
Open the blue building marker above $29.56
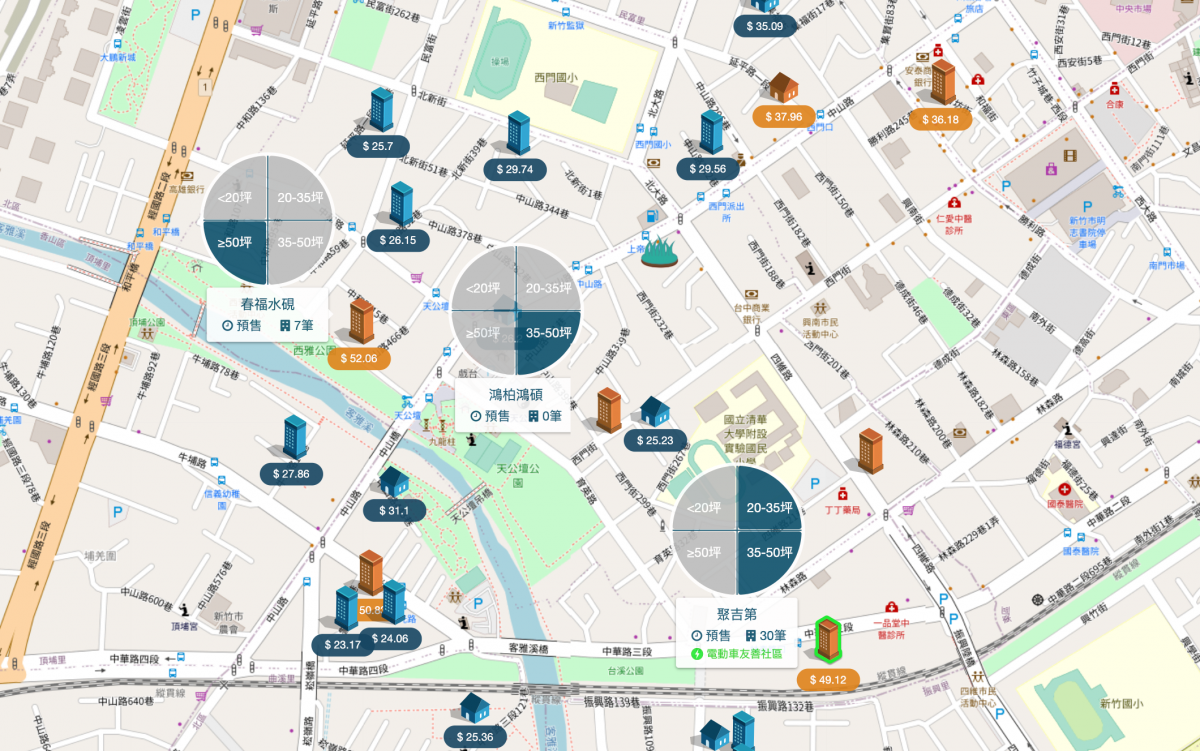pos(711,132)
